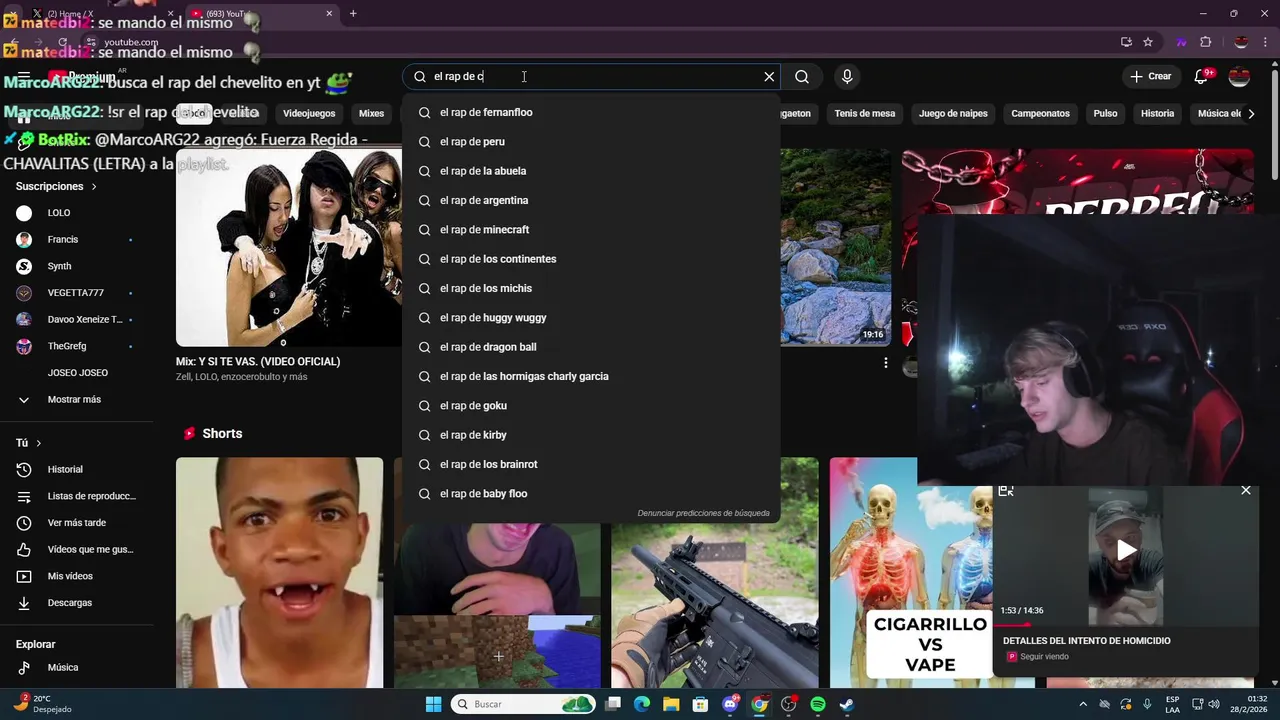Choose suggestion "el rap de minecraft"

pyautogui.click(x=591, y=230)
